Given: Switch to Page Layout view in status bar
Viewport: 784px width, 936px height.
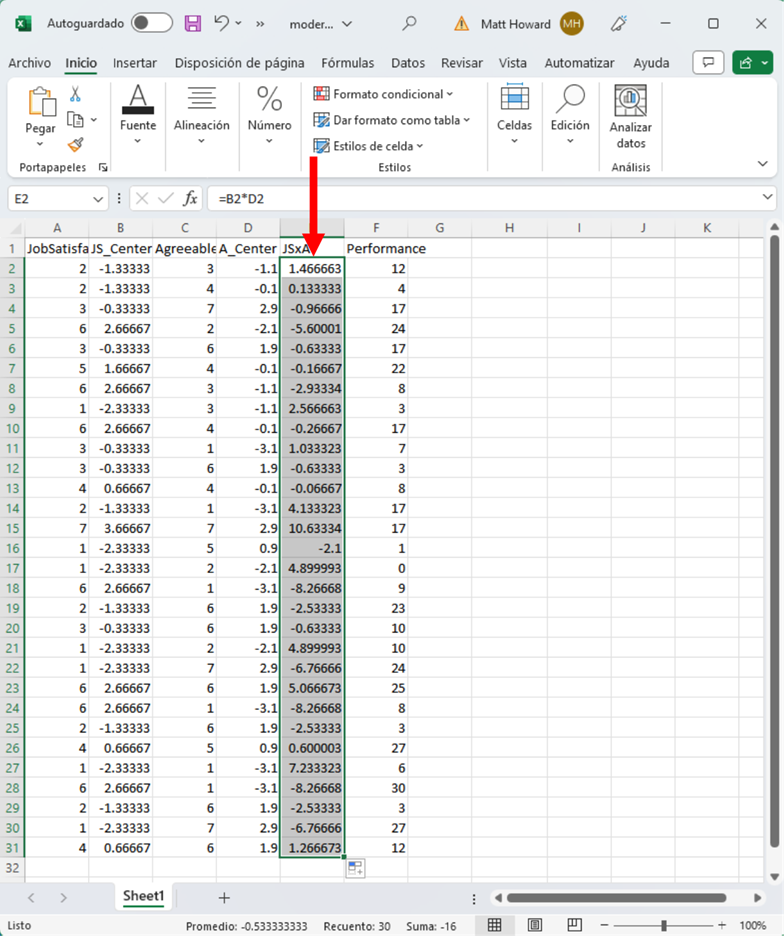Looking at the screenshot, I should click(535, 925).
